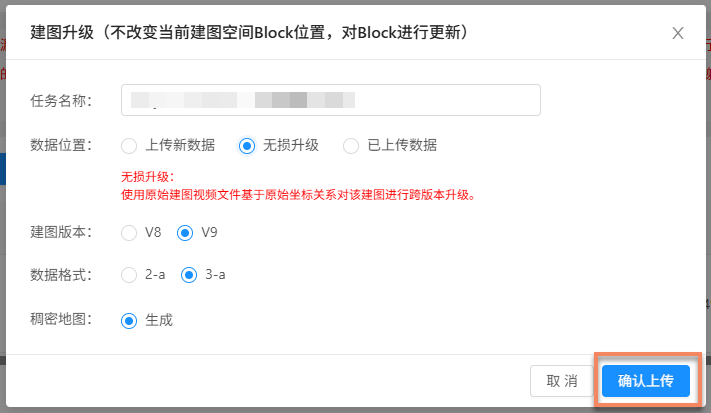Click the red description about 跨版本升级
This screenshot has width=711, height=413.
(x=297, y=194)
